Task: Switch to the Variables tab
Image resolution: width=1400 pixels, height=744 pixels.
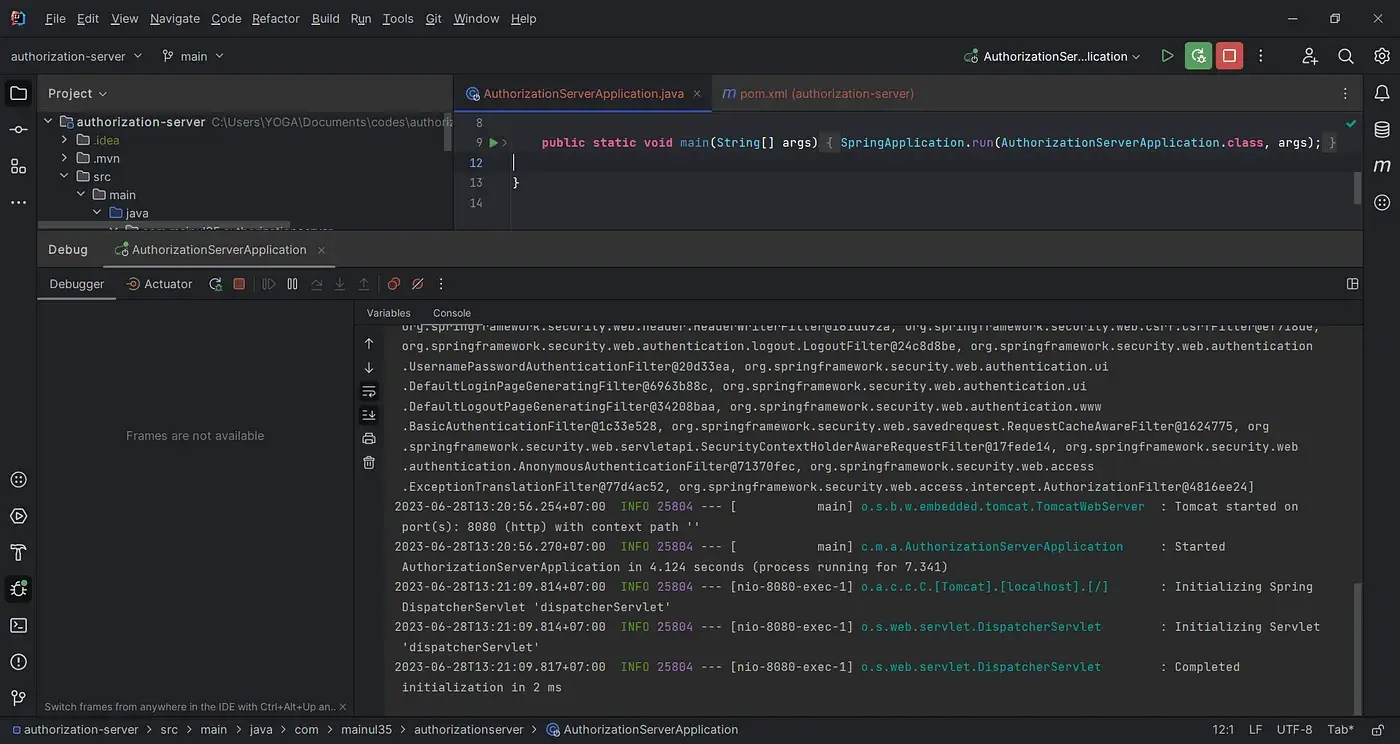Action: pos(388,313)
